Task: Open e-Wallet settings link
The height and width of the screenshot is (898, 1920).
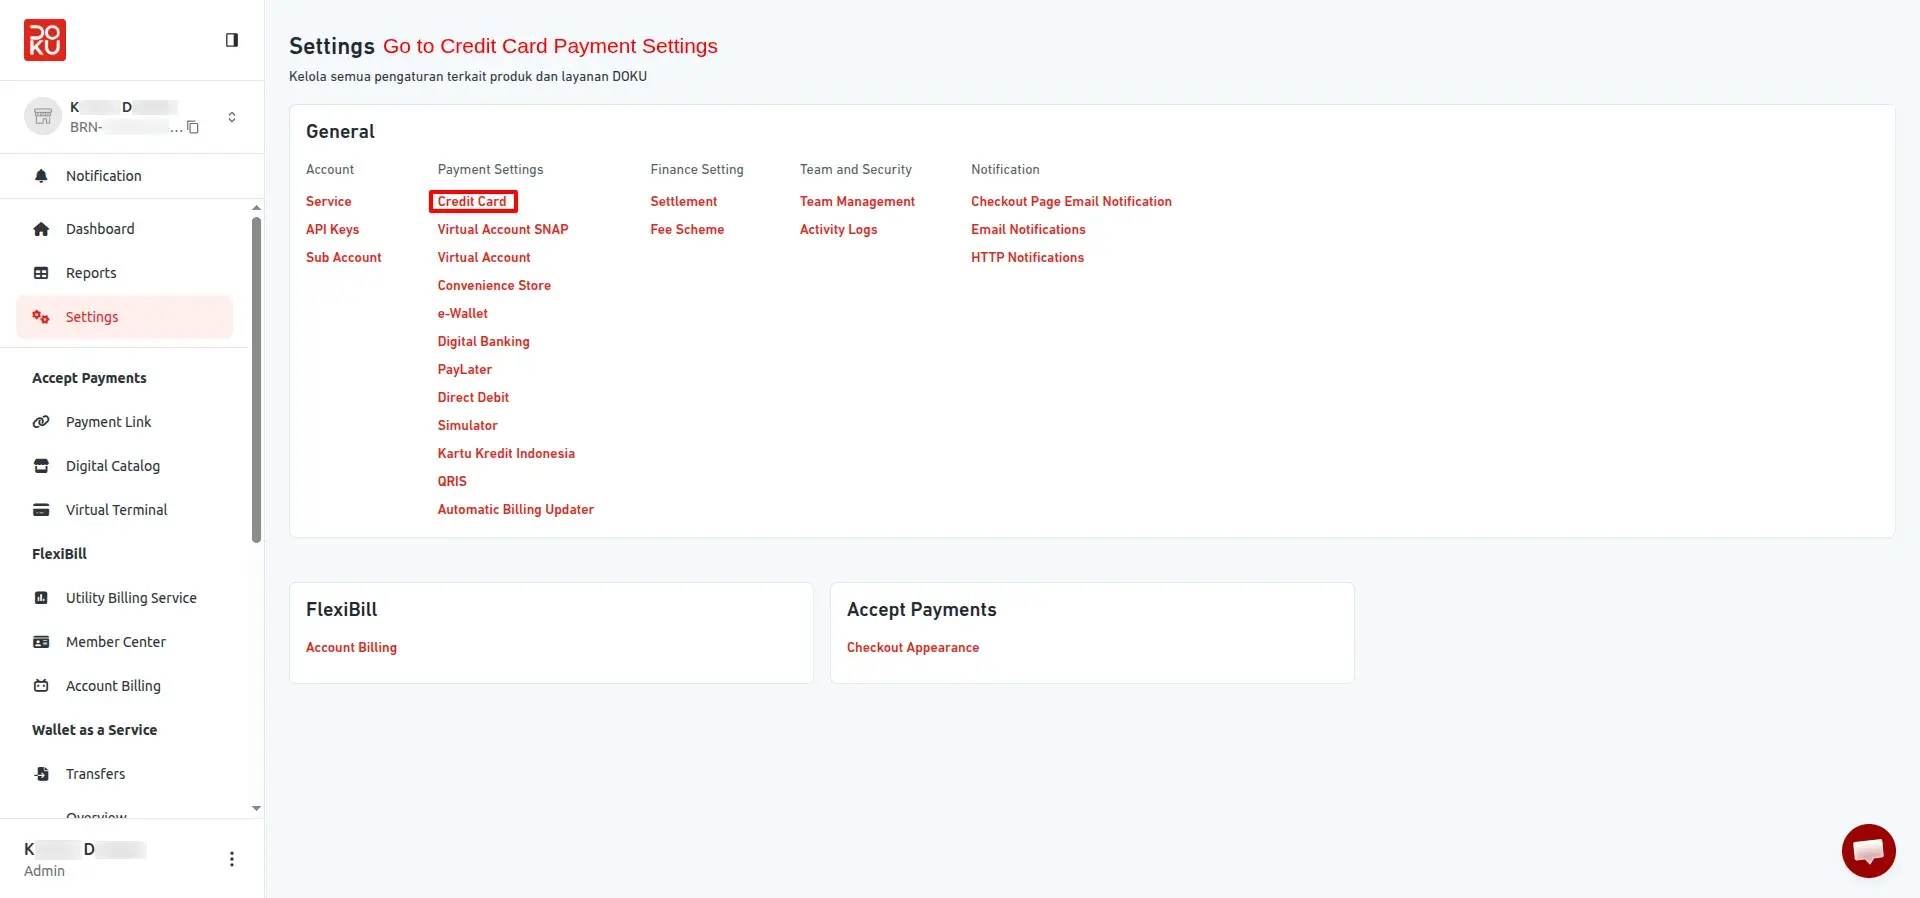Action: (x=462, y=313)
